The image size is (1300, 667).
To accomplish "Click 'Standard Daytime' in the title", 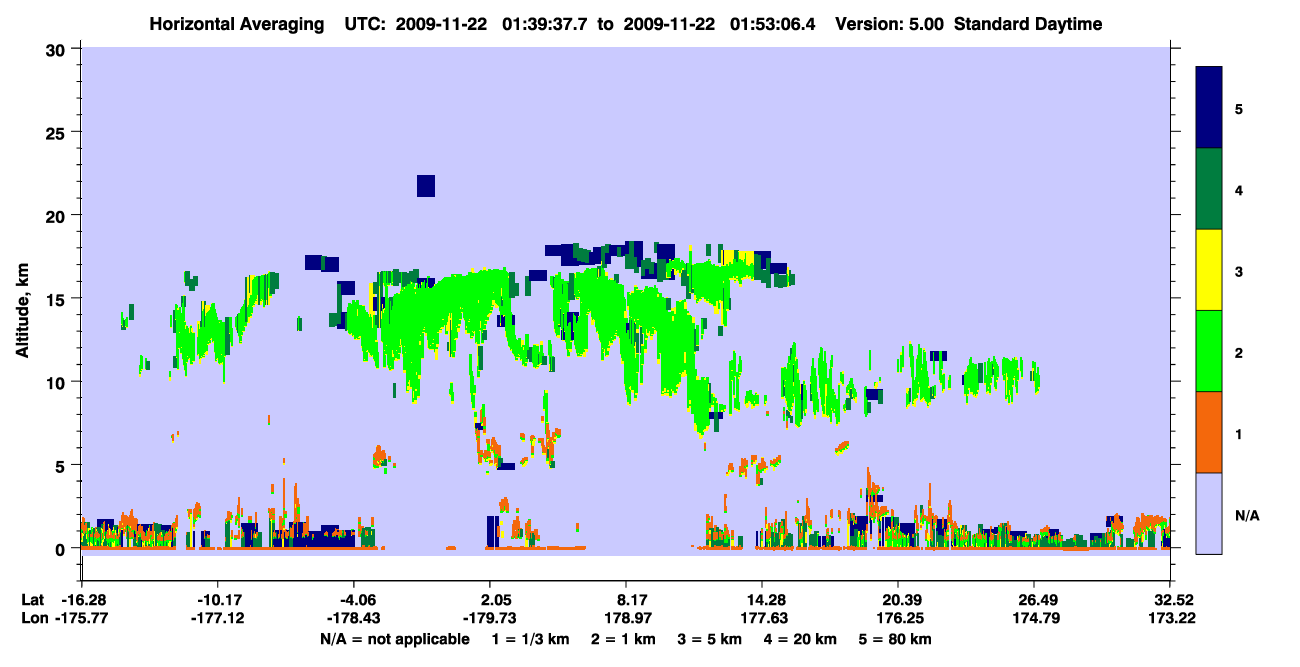I will point(1028,24).
